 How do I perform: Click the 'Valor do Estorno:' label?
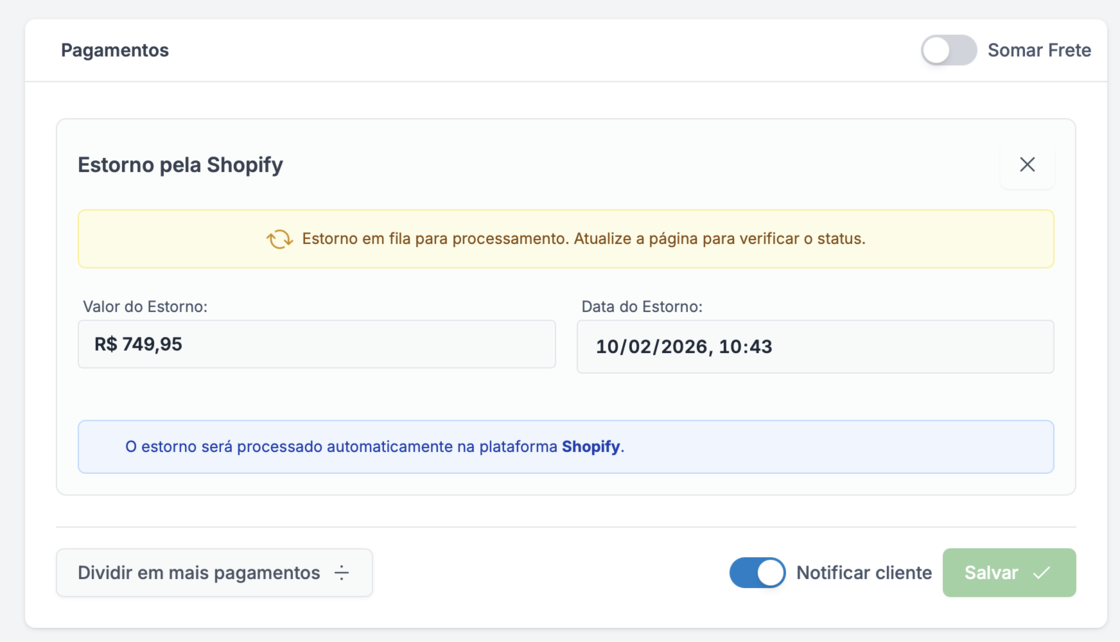click(x=145, y=307)
